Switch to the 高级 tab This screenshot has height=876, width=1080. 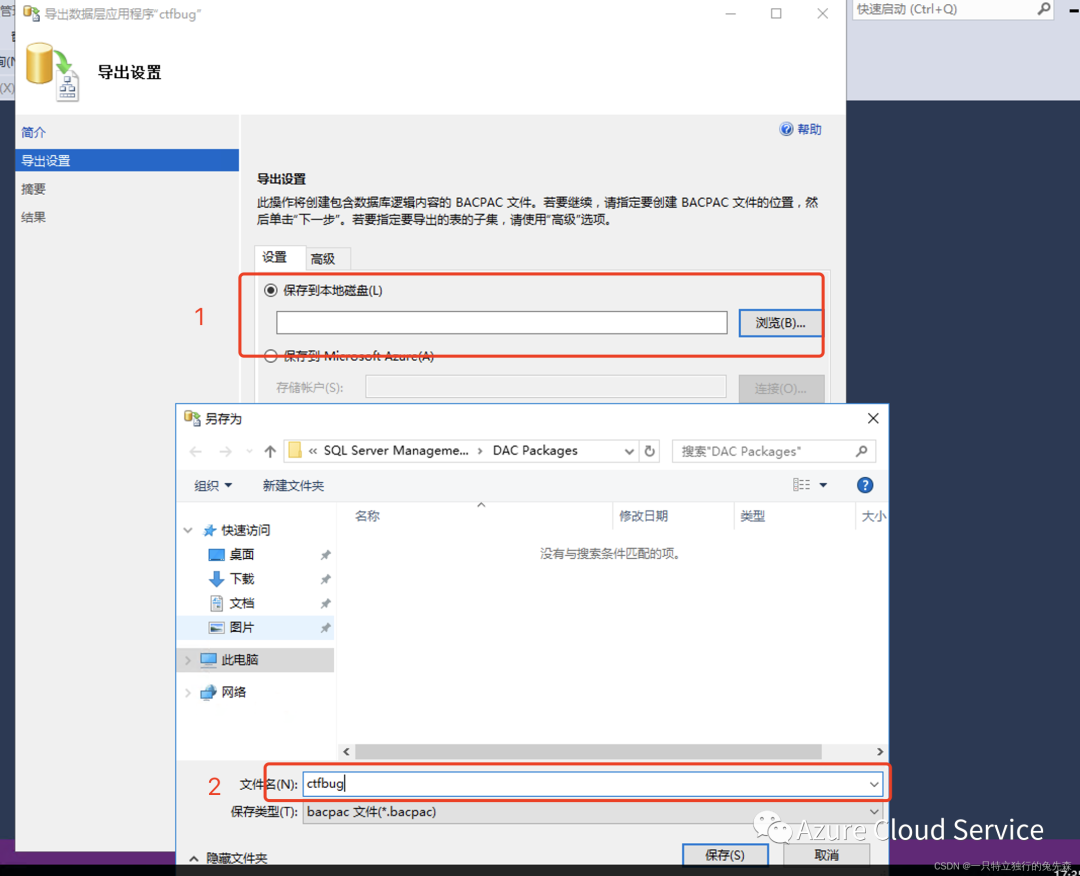322,259
